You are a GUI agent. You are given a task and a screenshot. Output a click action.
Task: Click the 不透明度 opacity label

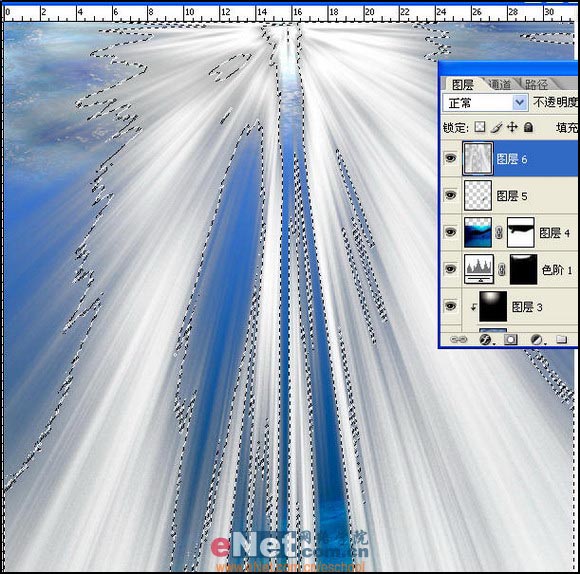click(555, 102)
